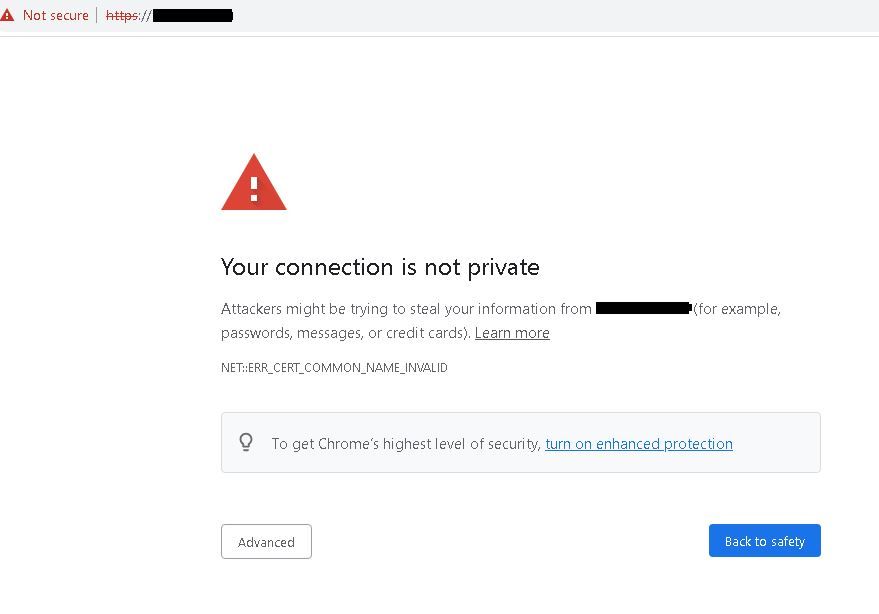Click the "passwords, messages, or credit cards" text
Viewport: 879px width, 614px height.
(344, 333)
